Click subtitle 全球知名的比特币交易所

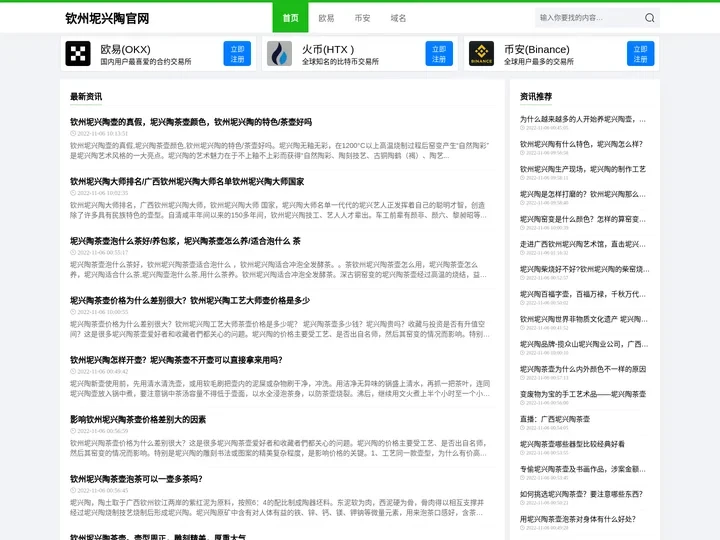(x=340, y=62)
